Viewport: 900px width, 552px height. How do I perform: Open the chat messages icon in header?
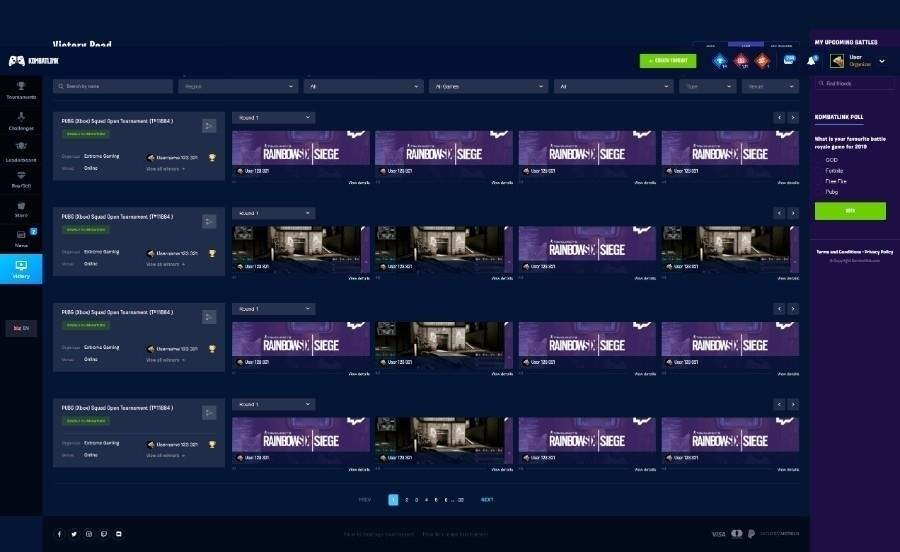(x=789, y=60)
